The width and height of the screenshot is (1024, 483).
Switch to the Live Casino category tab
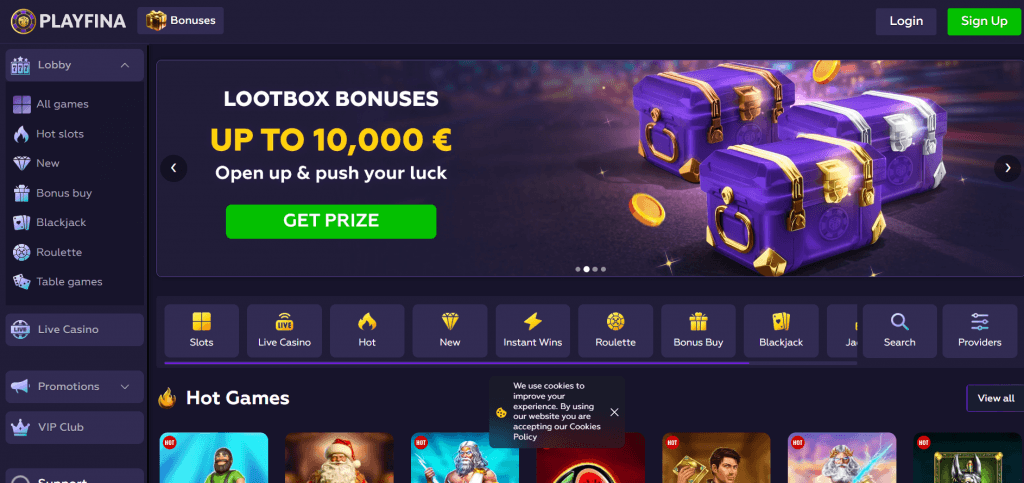coord(284,330)
